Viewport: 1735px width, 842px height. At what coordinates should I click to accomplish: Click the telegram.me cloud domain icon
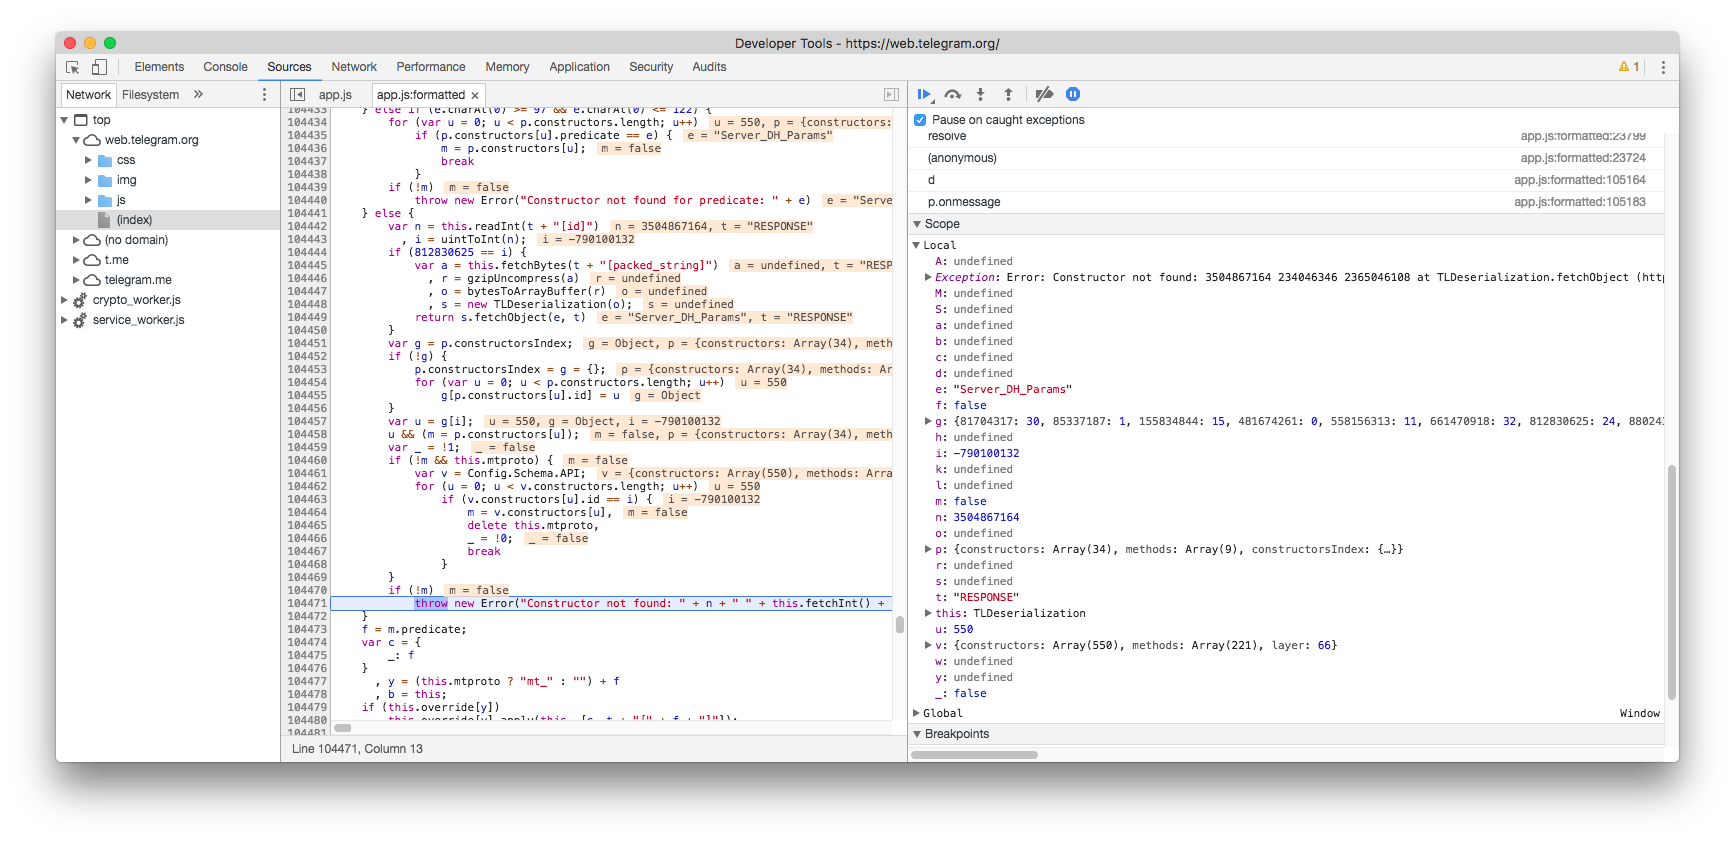92,280
